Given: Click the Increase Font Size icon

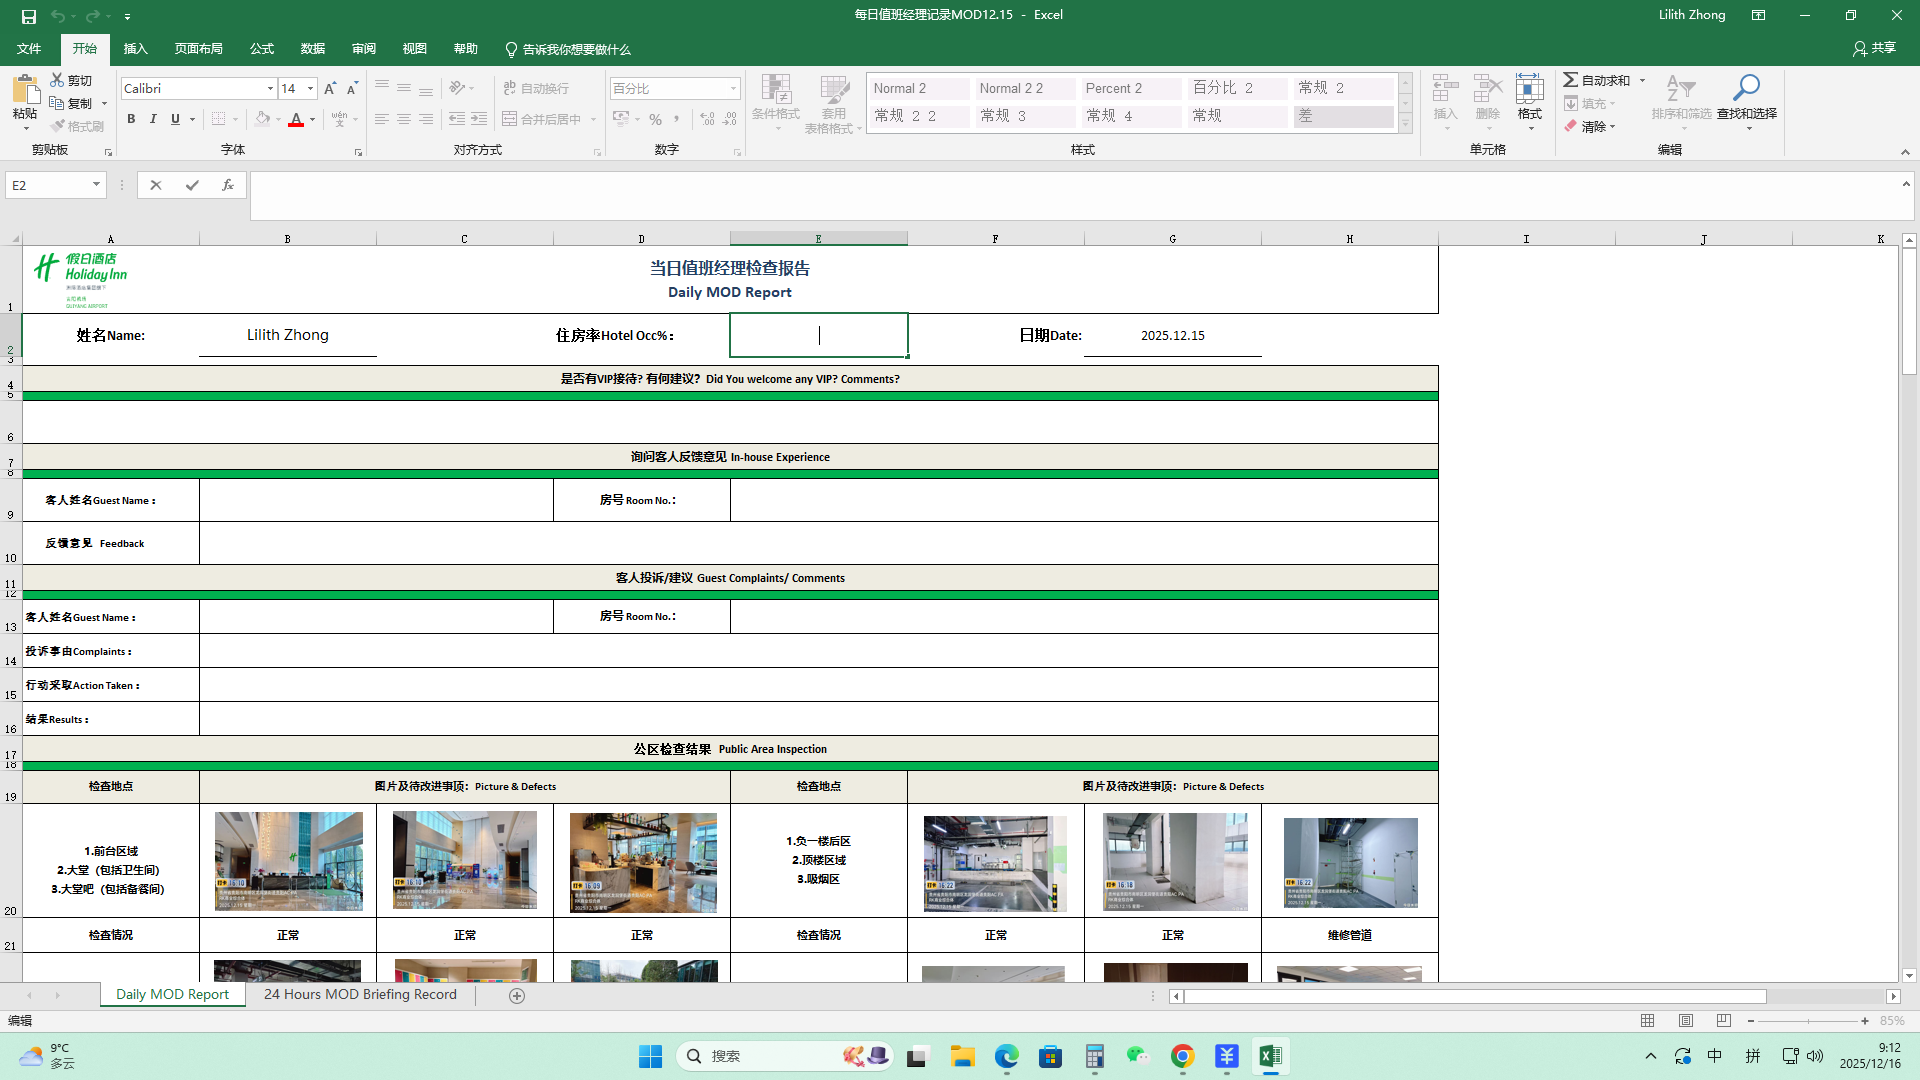Looking at the screenshot, I should (x=330, y=89).
